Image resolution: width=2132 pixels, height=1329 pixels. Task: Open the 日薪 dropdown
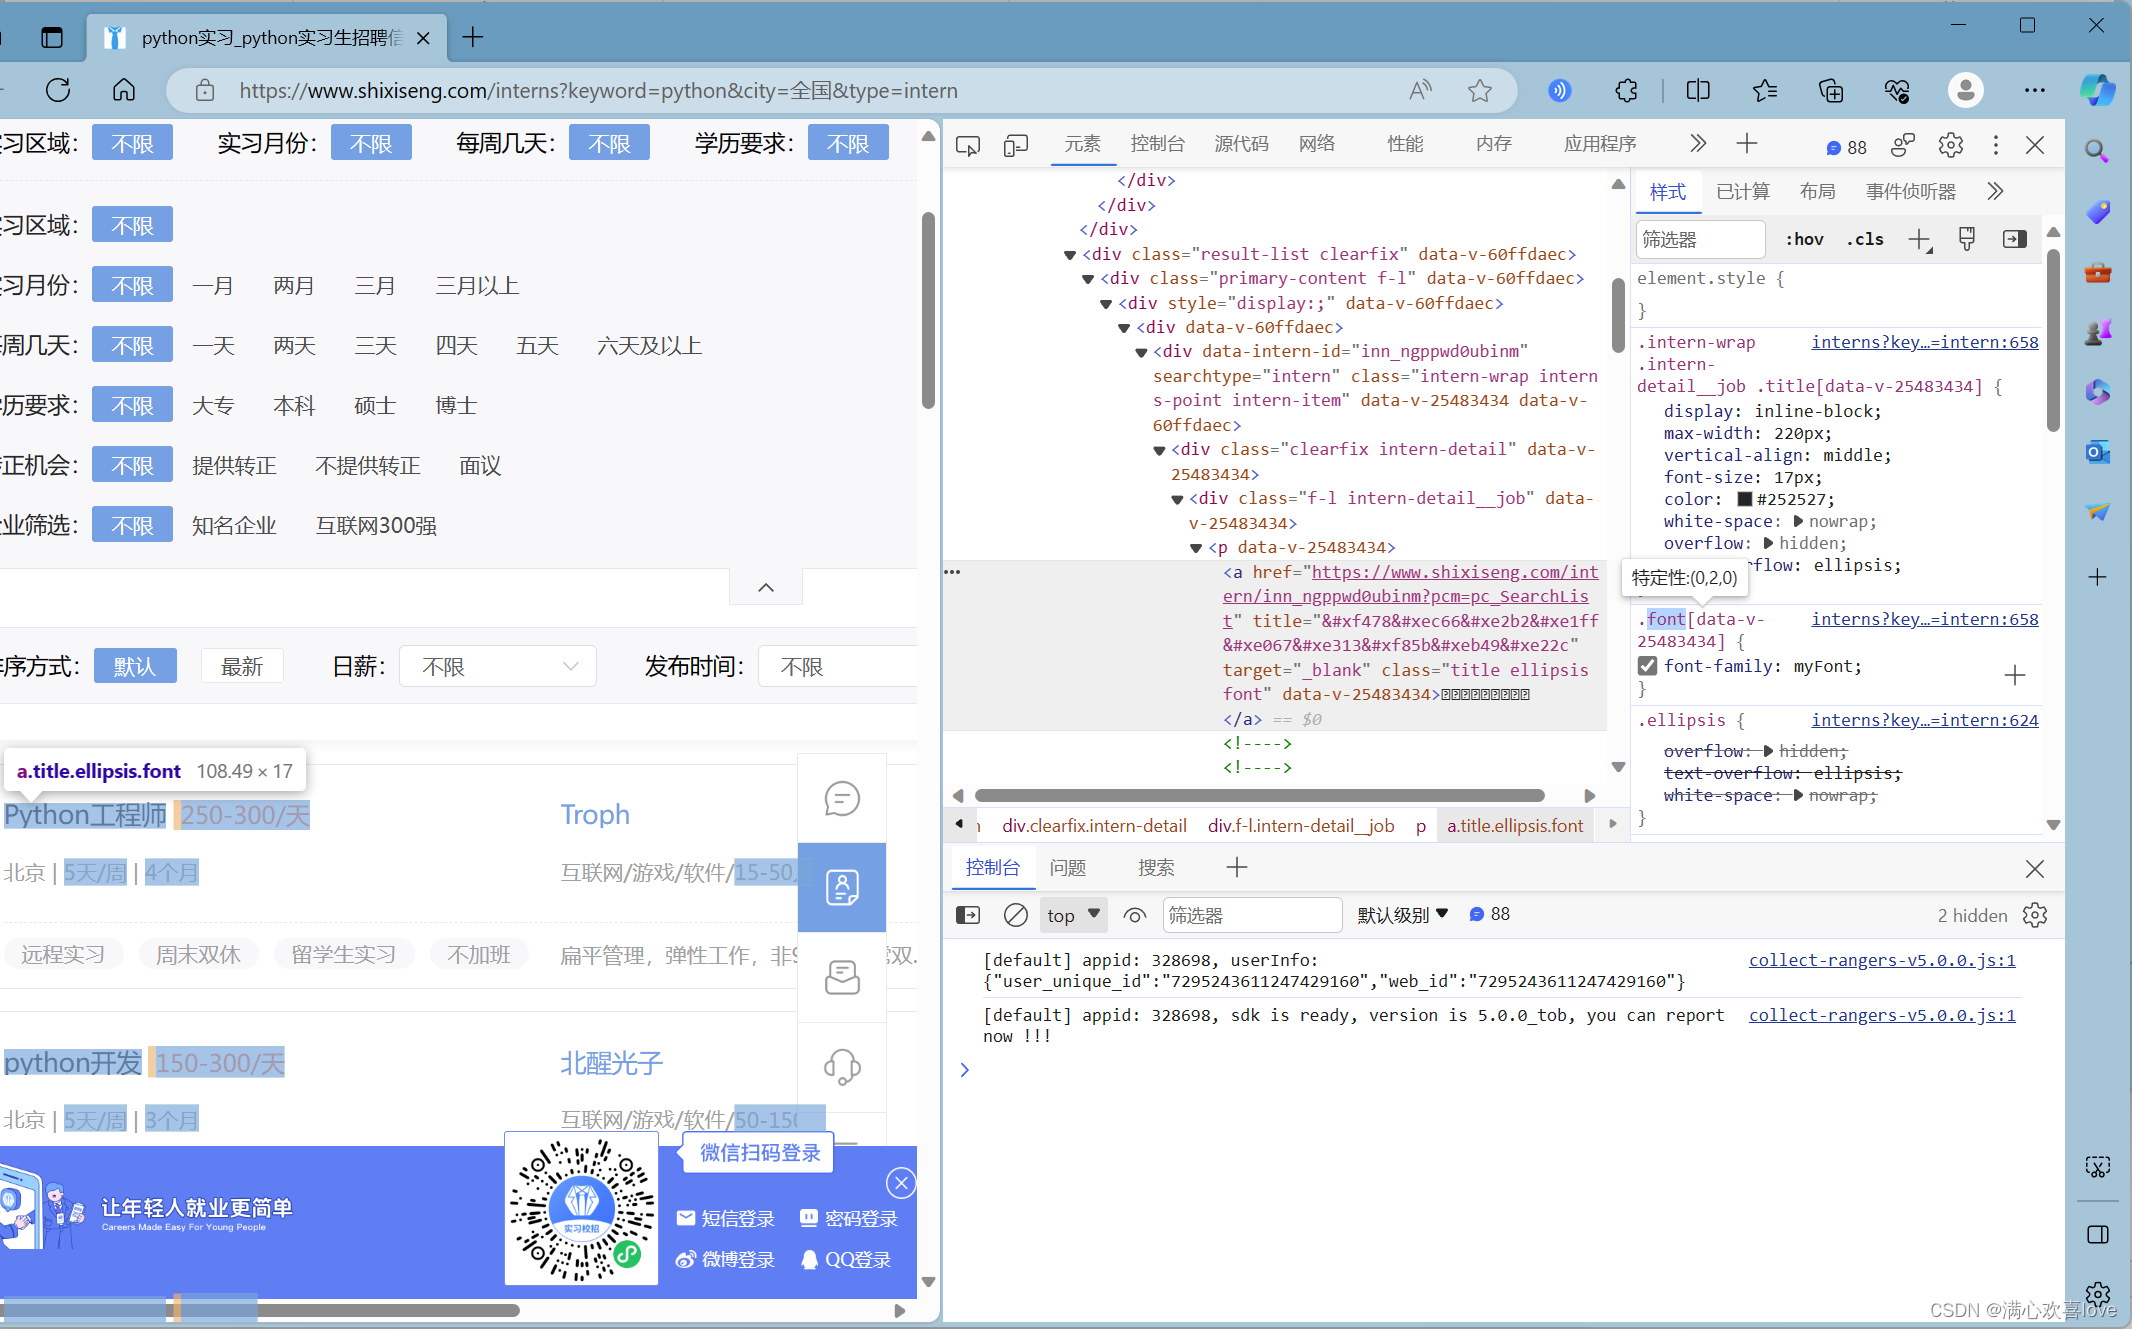(x=498, y=667)
